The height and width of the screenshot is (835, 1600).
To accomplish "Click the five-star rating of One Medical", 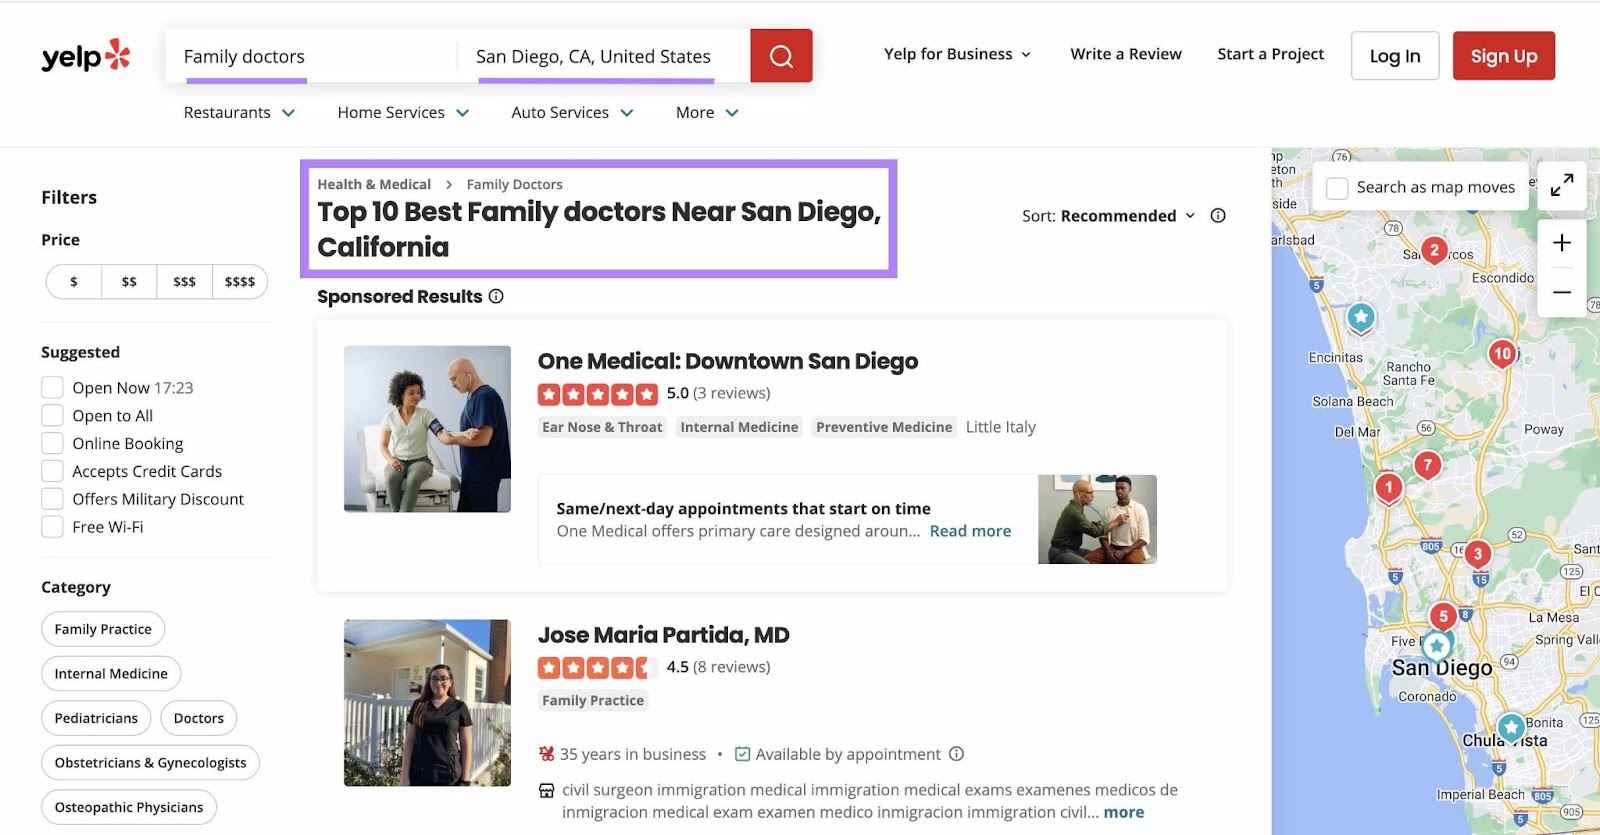I will tap(598, 394).
